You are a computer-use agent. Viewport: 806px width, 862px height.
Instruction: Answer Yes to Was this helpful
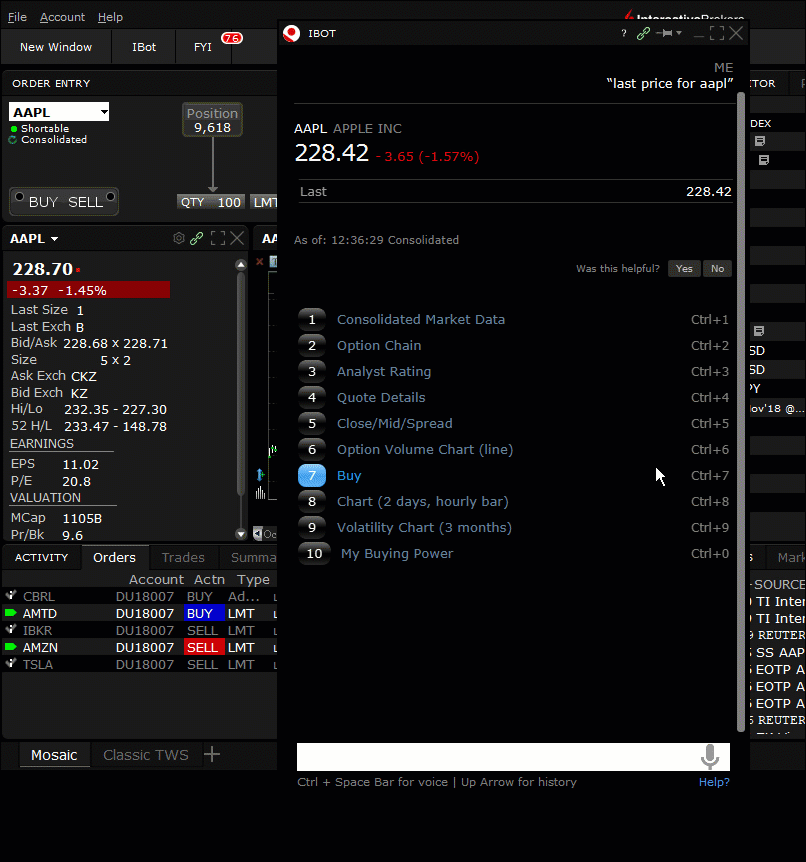point(684,269)
